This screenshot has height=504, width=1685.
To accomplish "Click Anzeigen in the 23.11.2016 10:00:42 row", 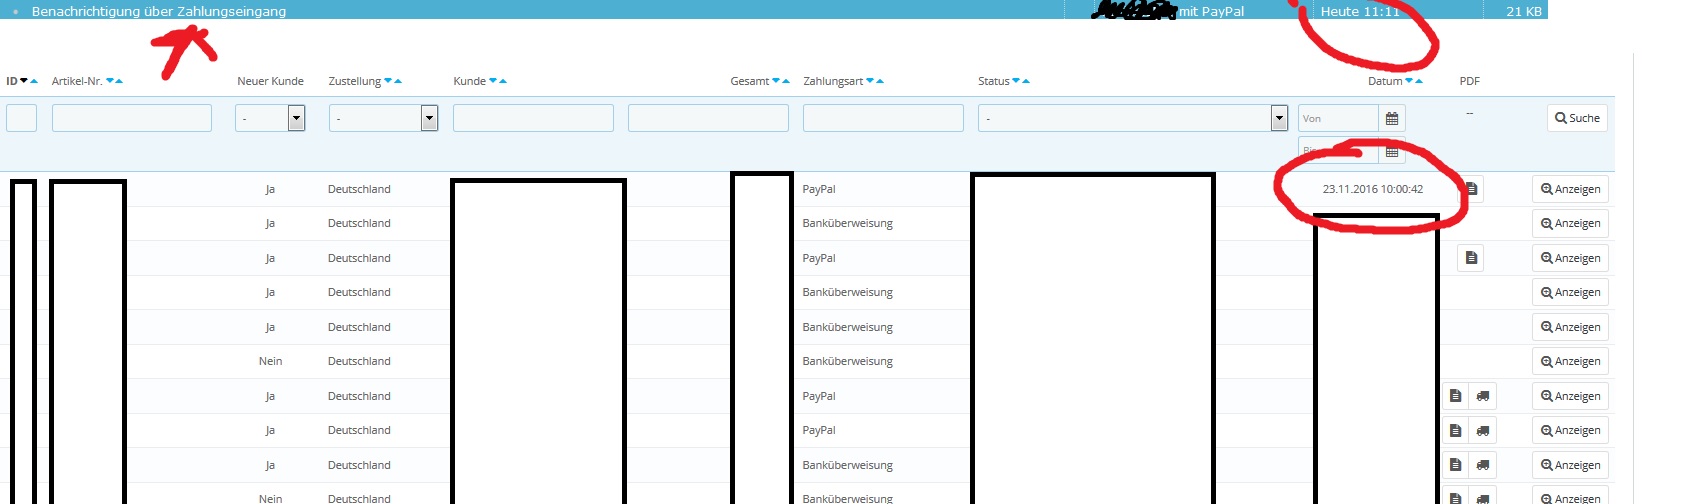I will [x=1570, y=189].
